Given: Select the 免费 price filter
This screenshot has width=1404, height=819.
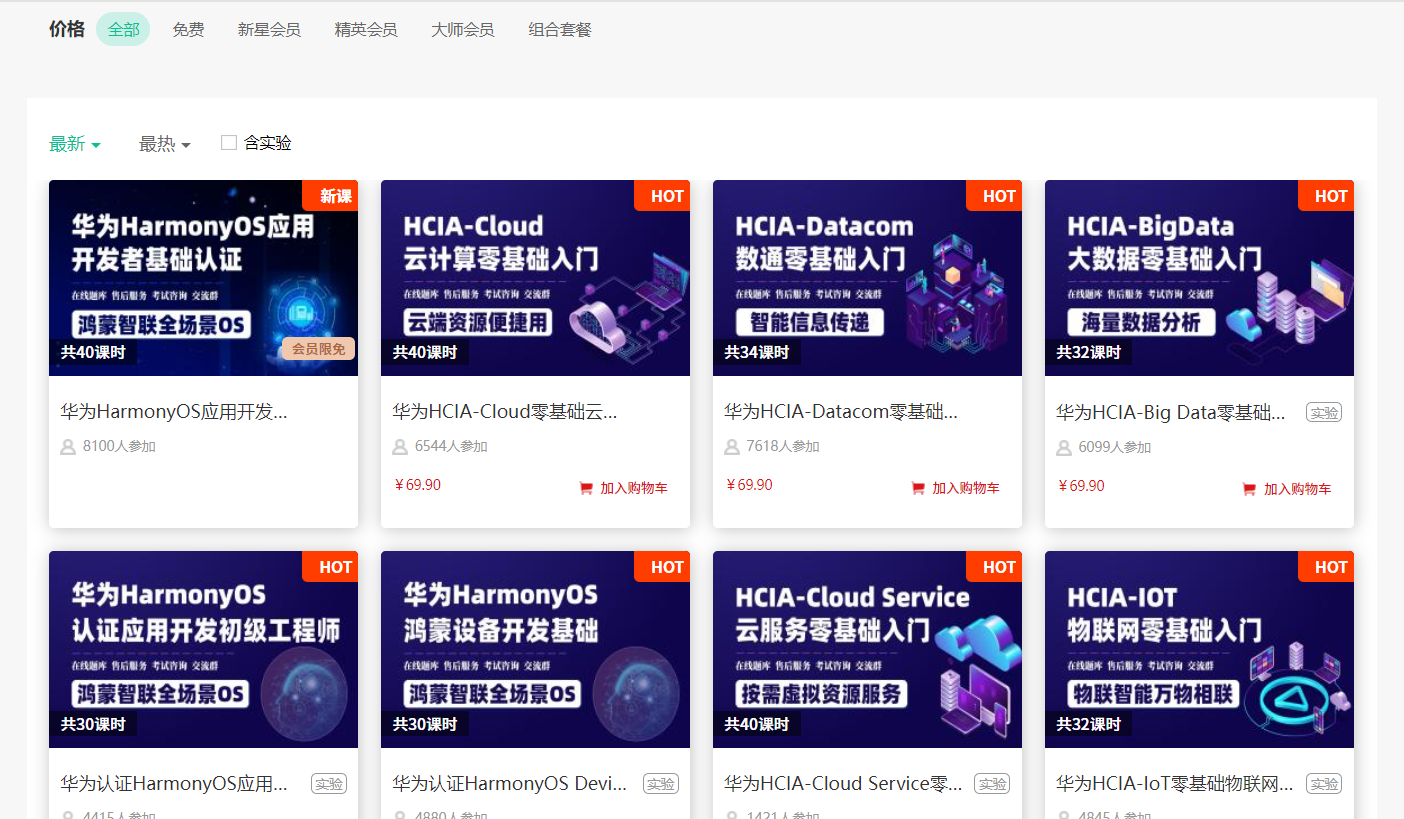Looking at the screenshot, I should [188, 29].
